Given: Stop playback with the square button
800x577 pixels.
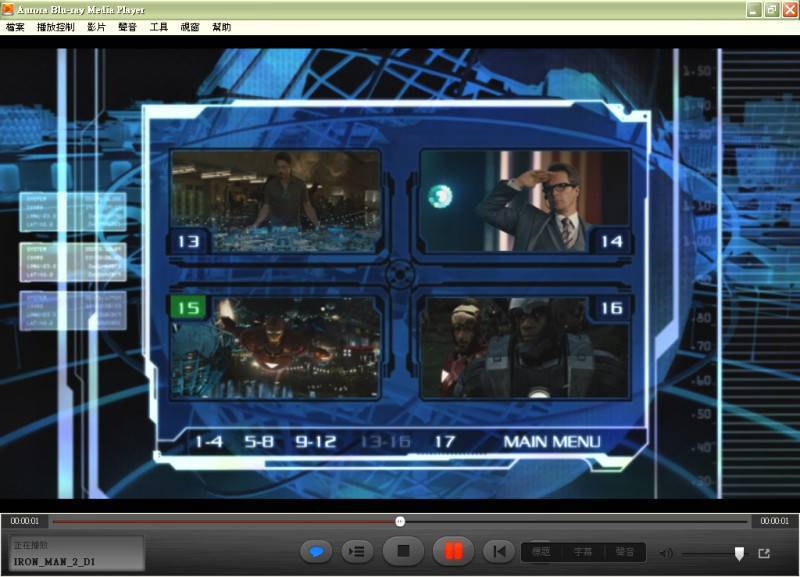Looking at the screenshot, I should [404, 551].
